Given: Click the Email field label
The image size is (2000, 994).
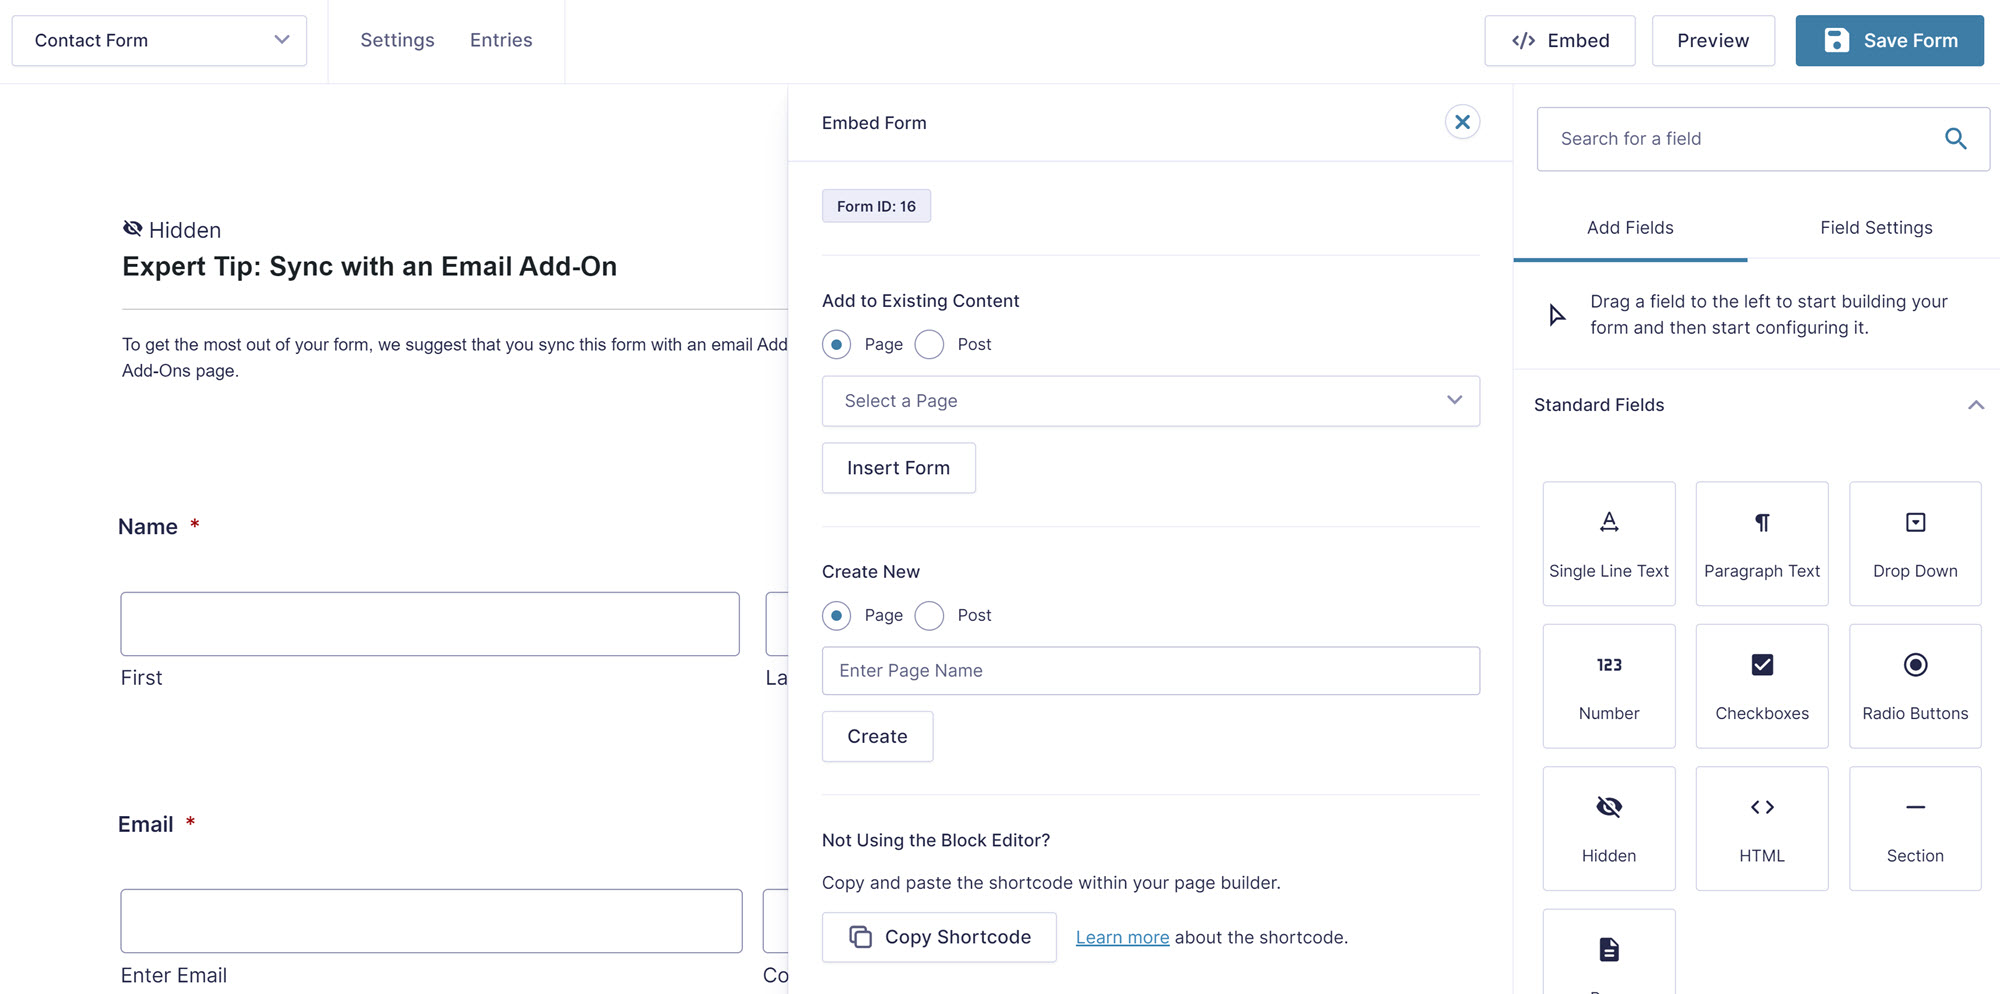Looking at the screenshot, I should point(146,825).
